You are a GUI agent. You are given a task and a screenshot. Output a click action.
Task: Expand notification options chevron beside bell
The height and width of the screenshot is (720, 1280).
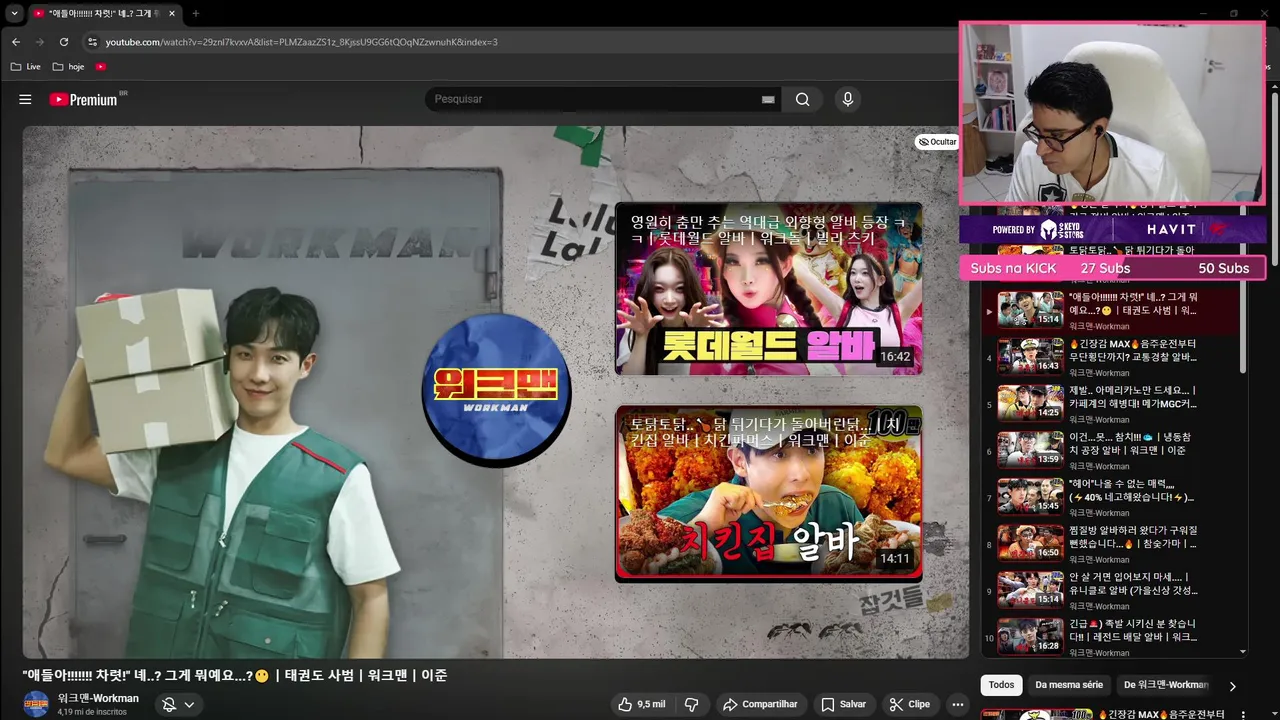(x=189, y=704)
